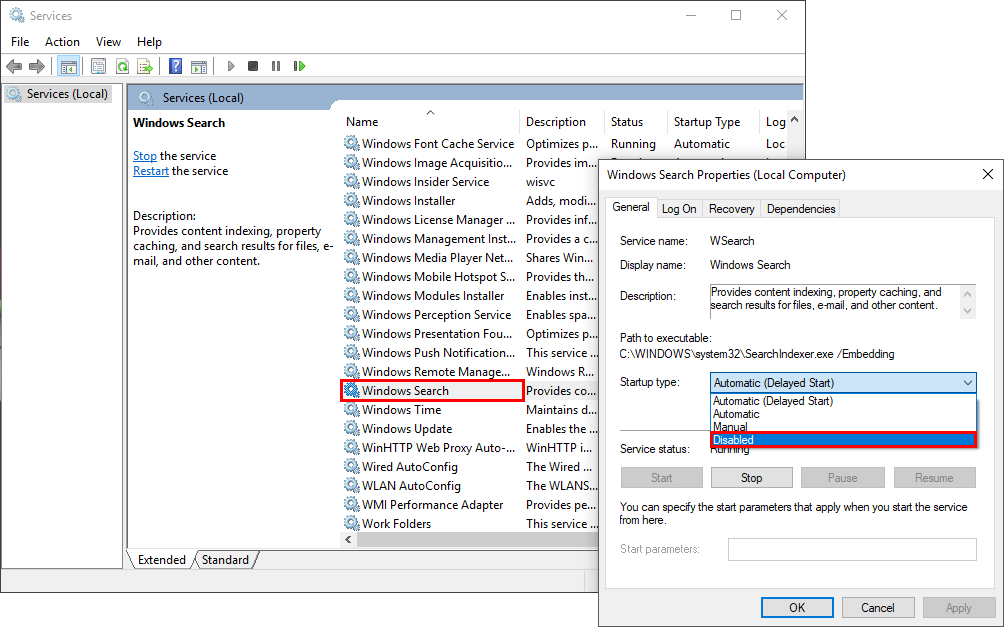The image size is (1004, 627).
Task: Sort by the Status column header
Action: pos(635,122)
